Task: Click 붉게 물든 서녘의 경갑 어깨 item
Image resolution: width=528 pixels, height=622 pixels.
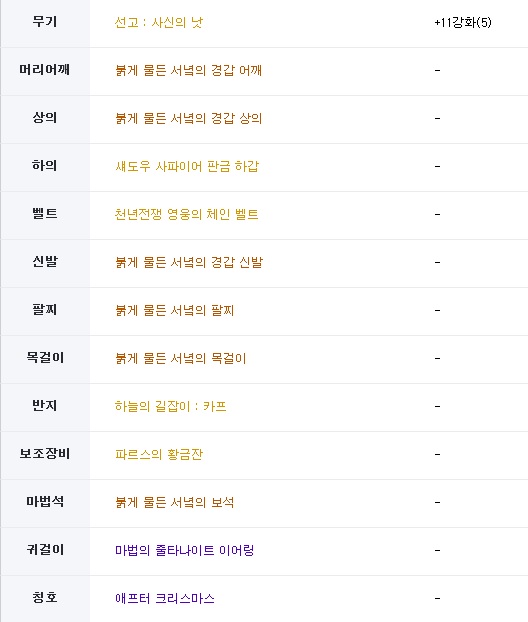Action: 188,70
